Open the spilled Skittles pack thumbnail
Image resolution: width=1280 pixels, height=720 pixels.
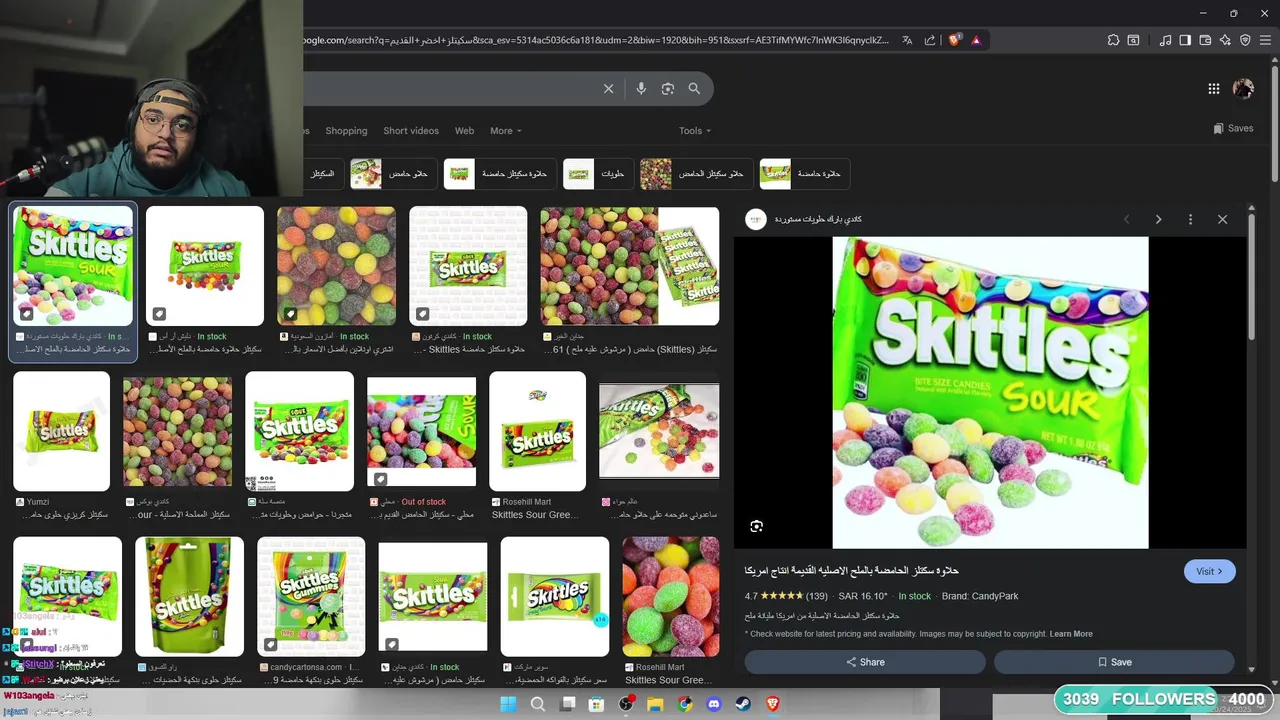tap(658, 431)
